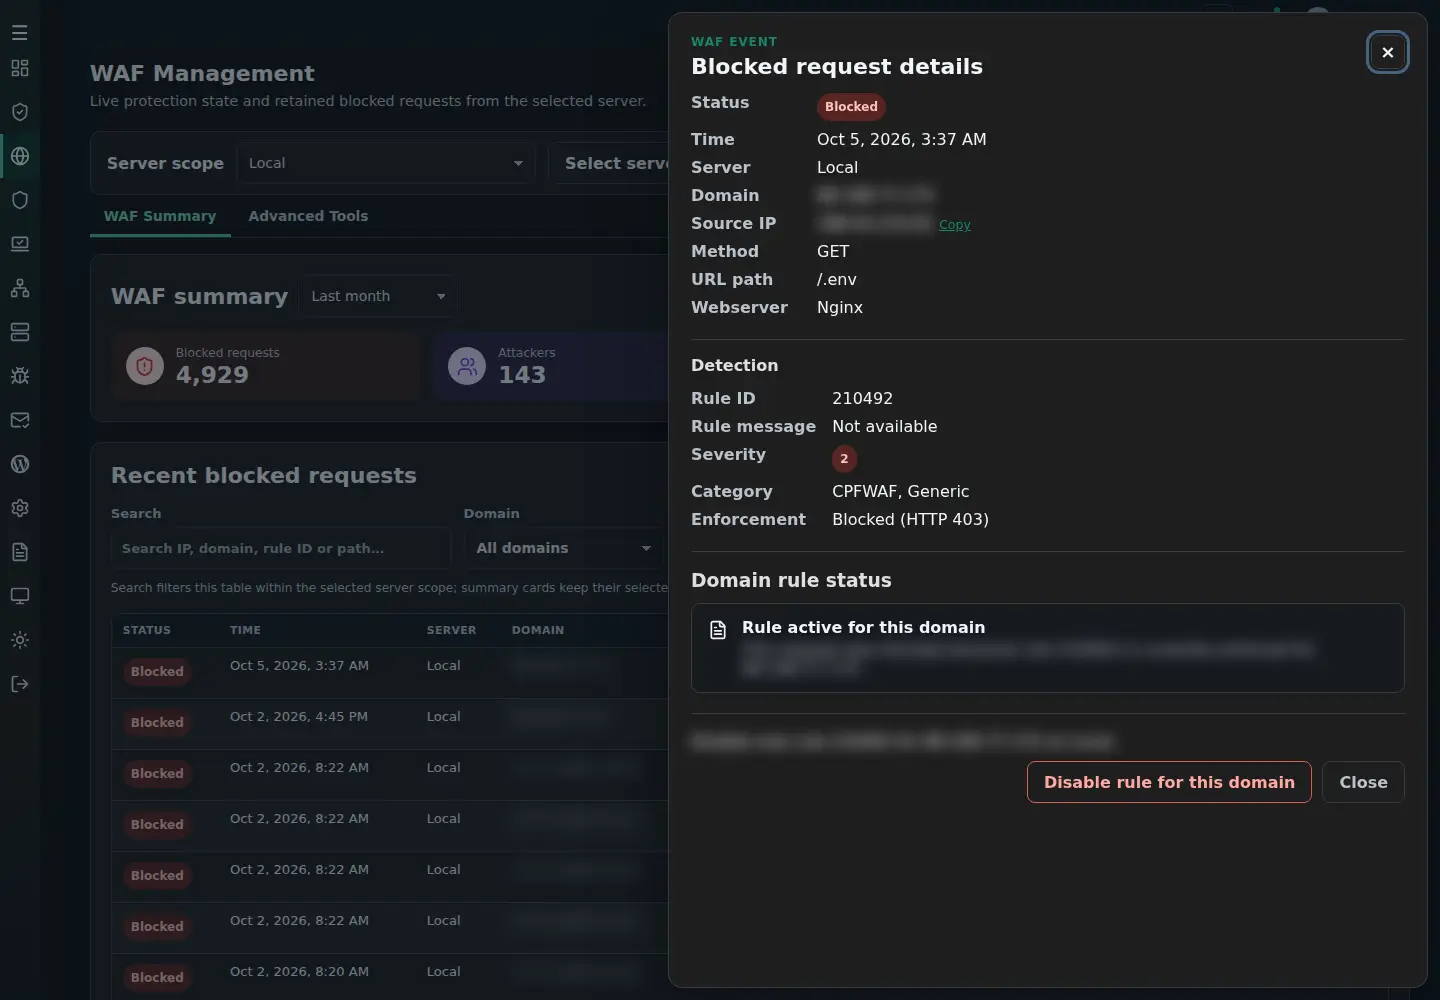The image size is (1440, 1000).
Task: Open the document file icon in sidebar
Action: point(20,552)
